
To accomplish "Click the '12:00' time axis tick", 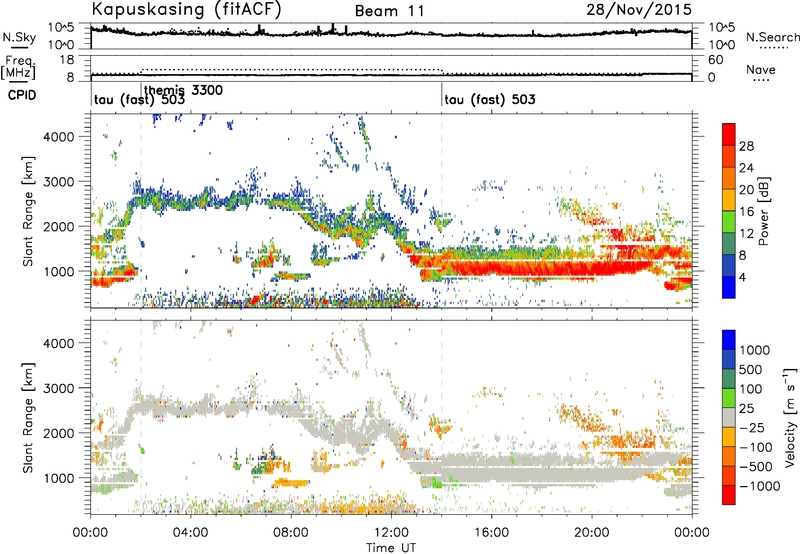I will click(x=391, y=533).
